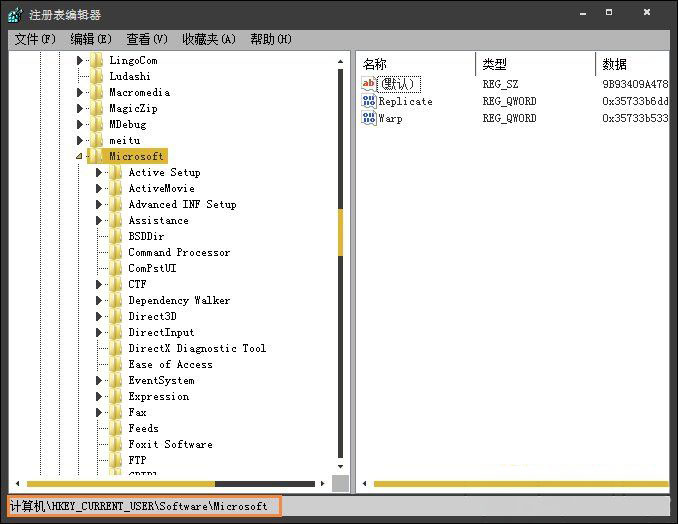
Task: Expand the DirectInput key arrow
Action: (x=99, y=332)
